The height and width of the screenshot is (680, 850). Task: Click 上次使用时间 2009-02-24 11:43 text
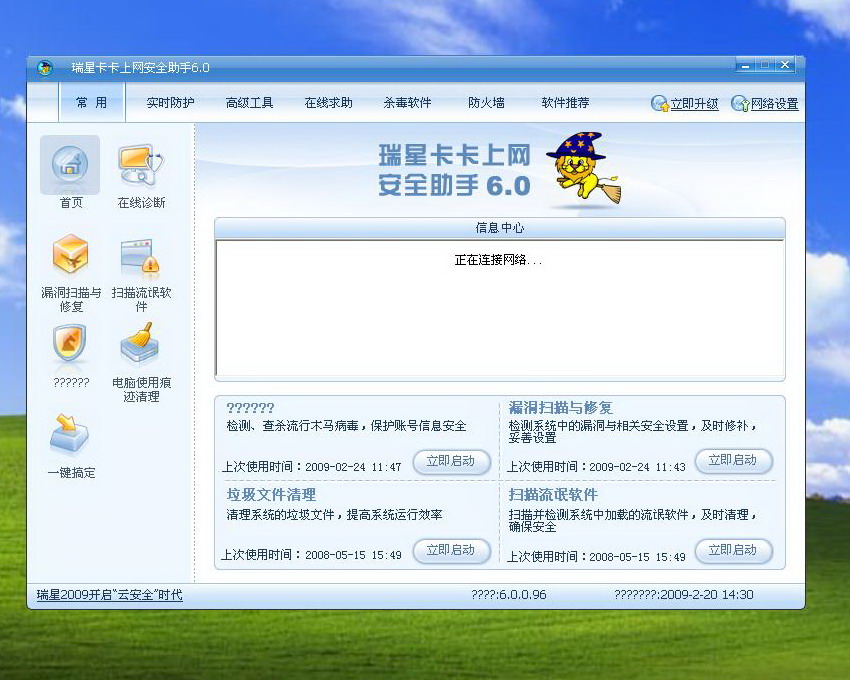click(x=596, y=466)
